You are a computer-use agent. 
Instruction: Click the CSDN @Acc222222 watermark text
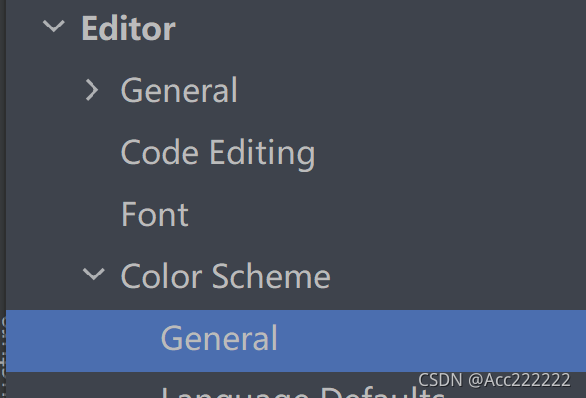(x=494, y=380)
